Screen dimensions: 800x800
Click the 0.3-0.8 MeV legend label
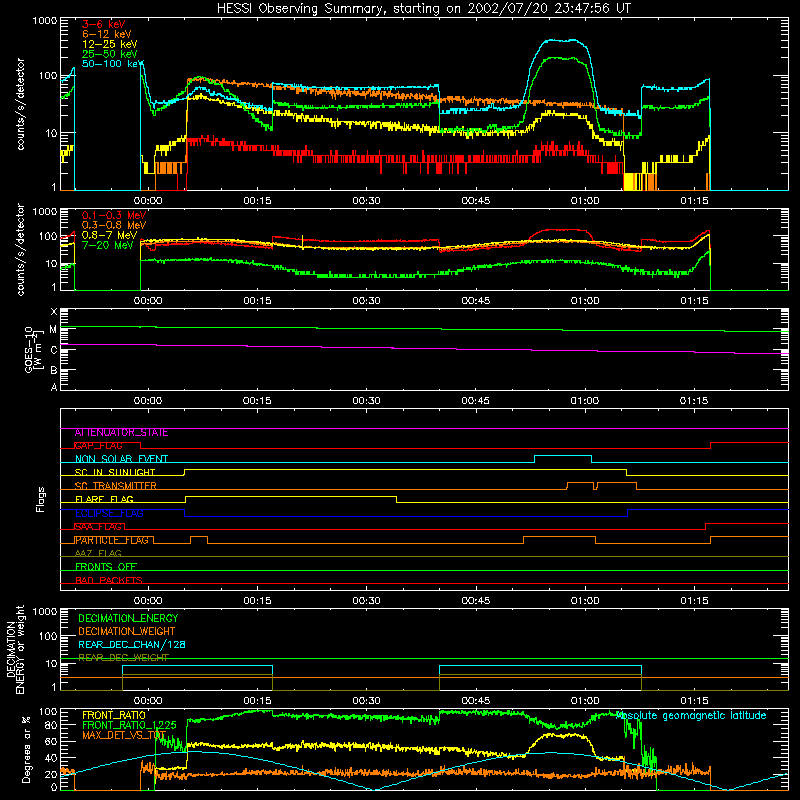[114, 225]
